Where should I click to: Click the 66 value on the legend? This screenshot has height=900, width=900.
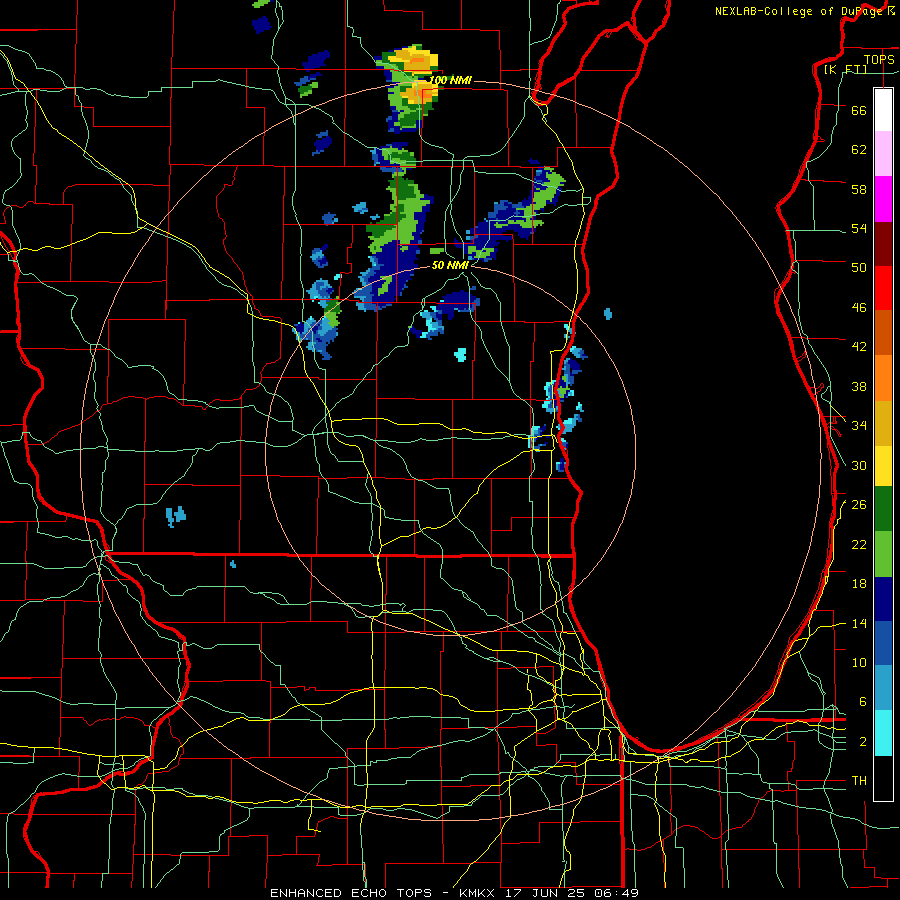tap(859, 110)
